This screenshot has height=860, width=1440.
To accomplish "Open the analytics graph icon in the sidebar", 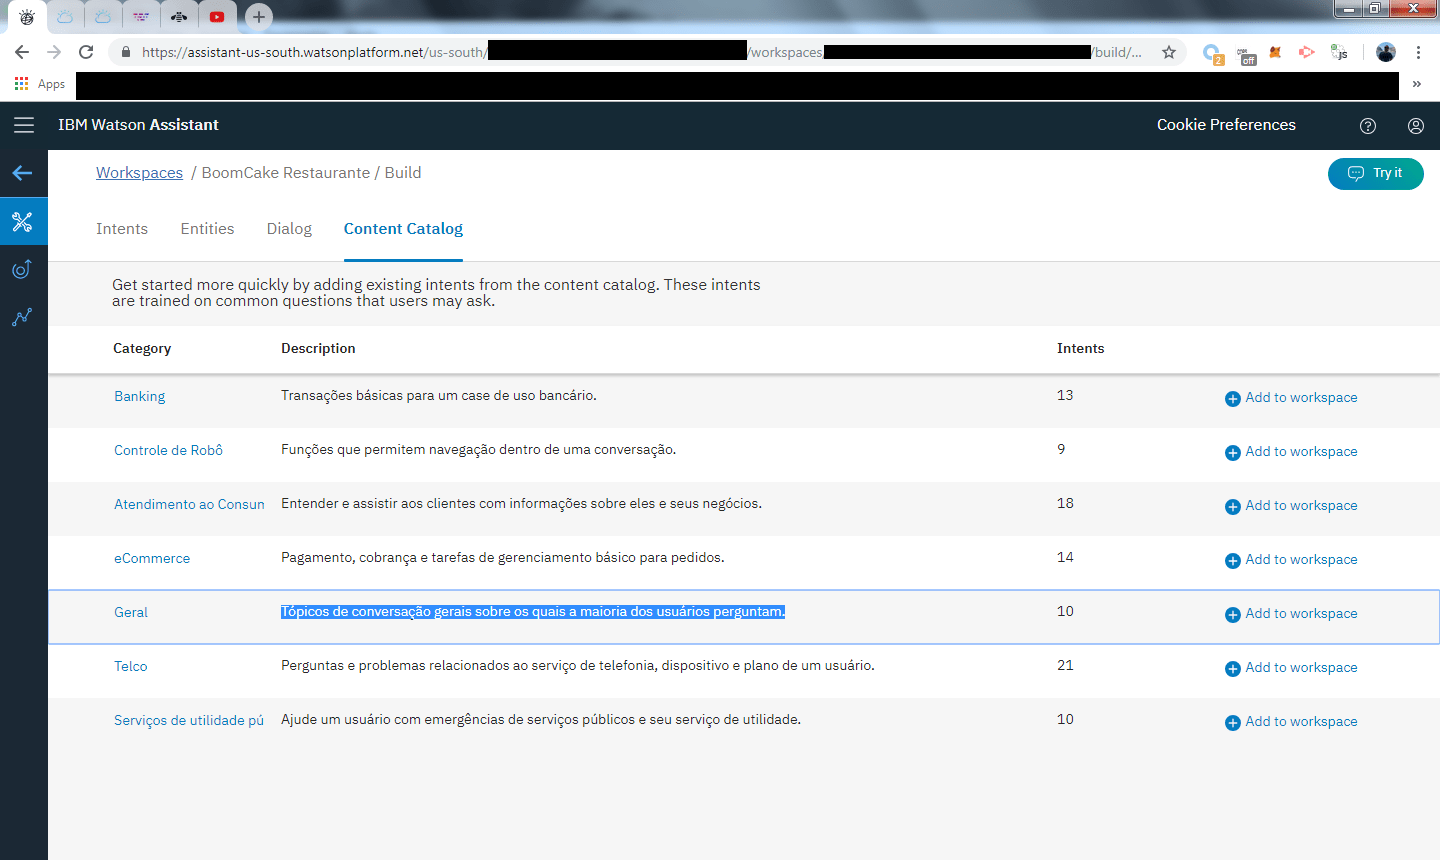I will [x=23, y=317].
